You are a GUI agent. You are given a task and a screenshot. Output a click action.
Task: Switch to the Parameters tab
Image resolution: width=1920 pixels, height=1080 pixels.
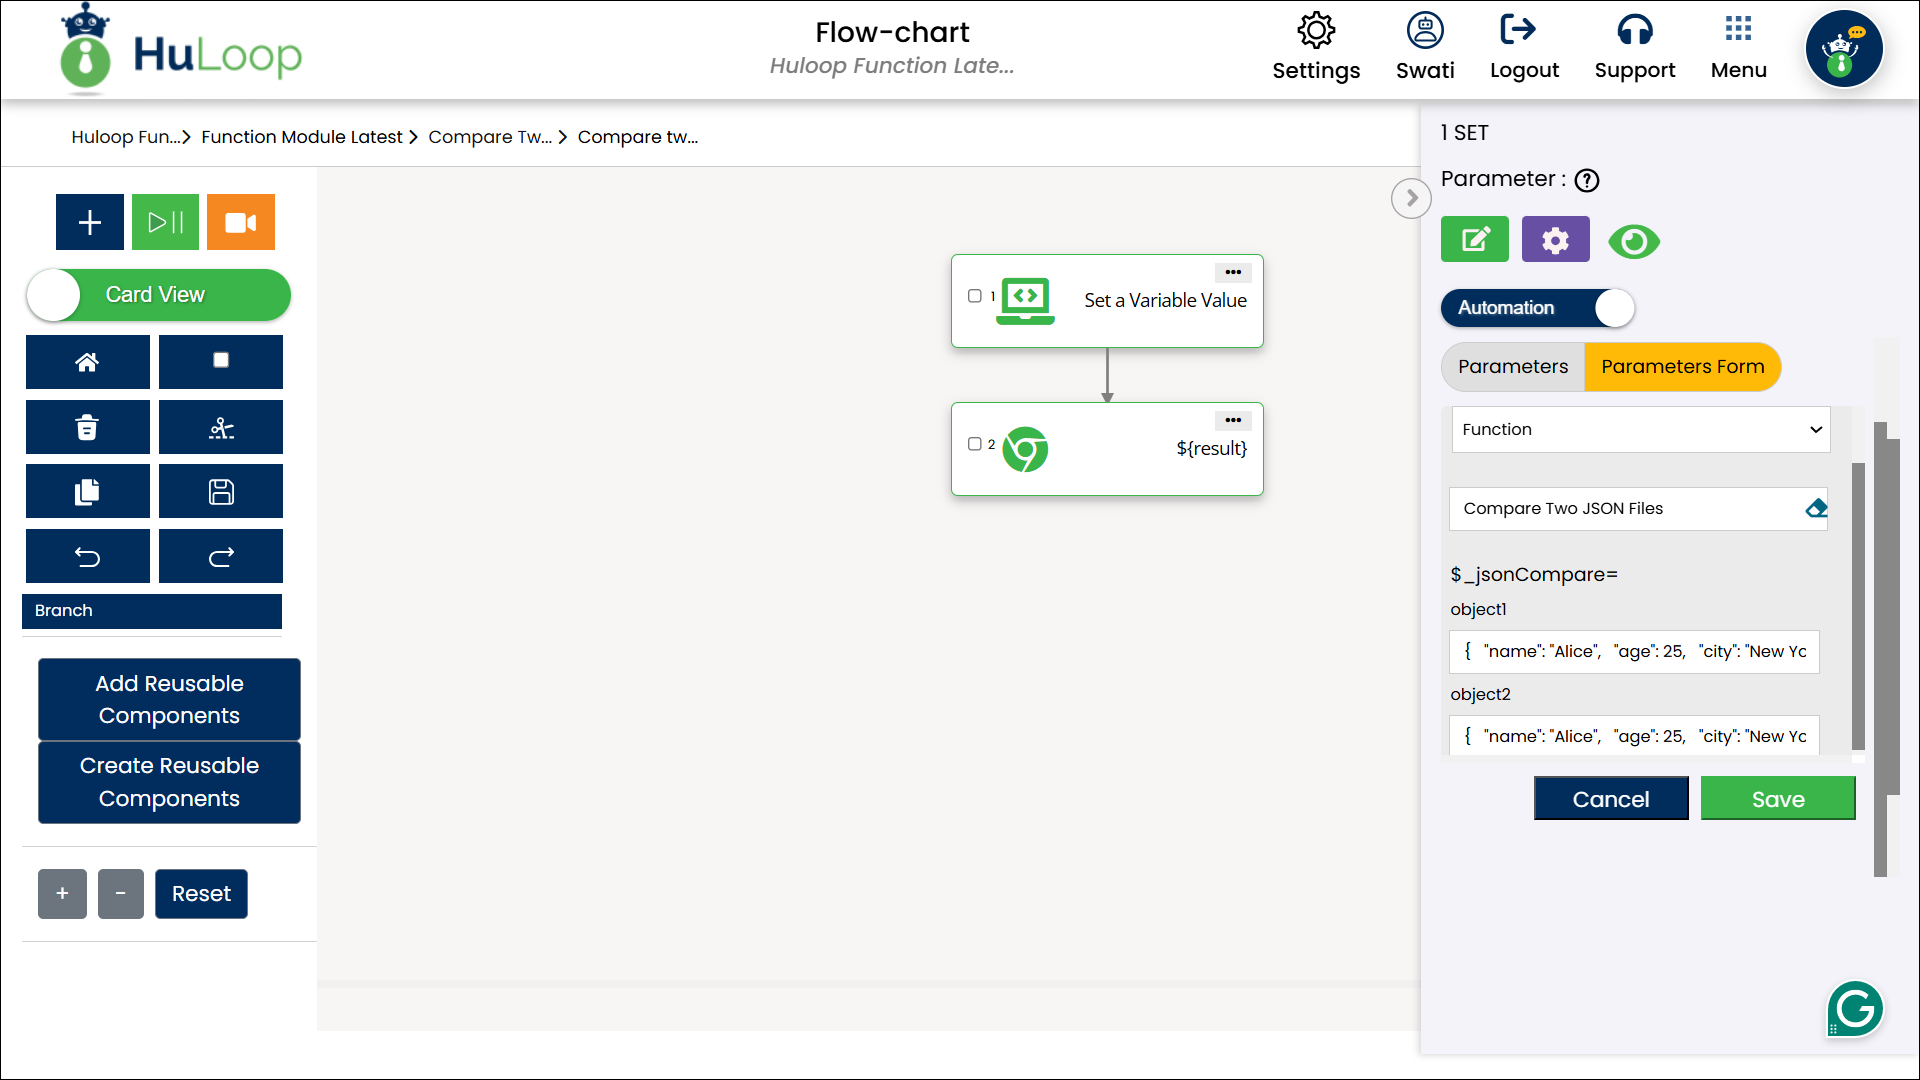[x=1513, y=367]
